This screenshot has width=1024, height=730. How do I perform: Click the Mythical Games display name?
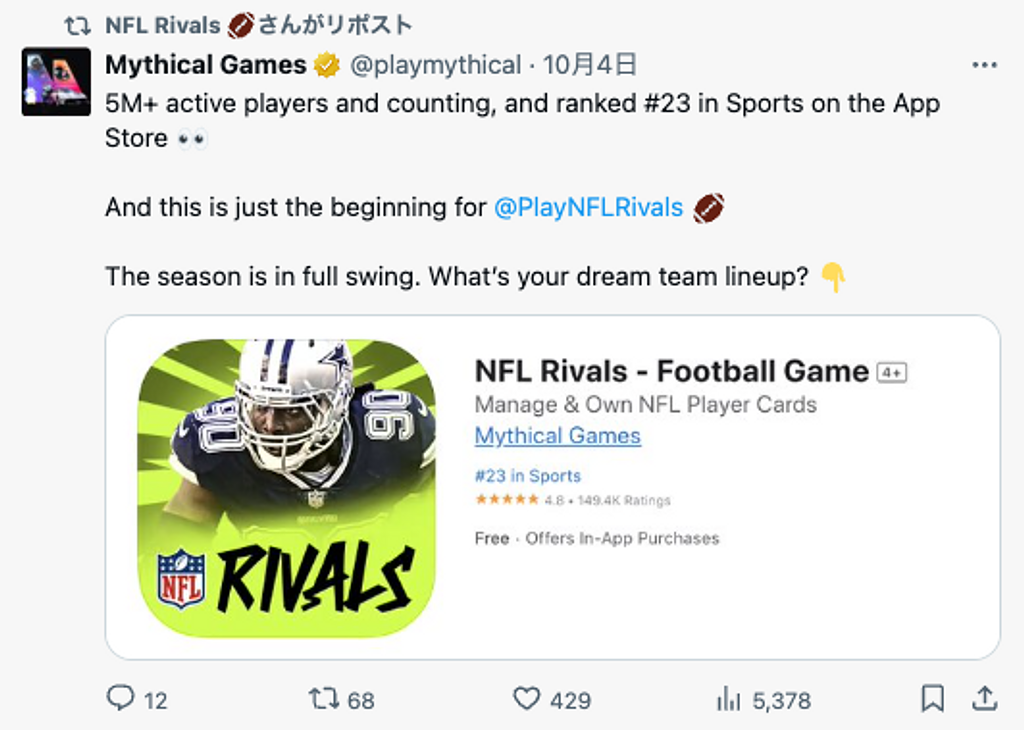pos(206,66)
